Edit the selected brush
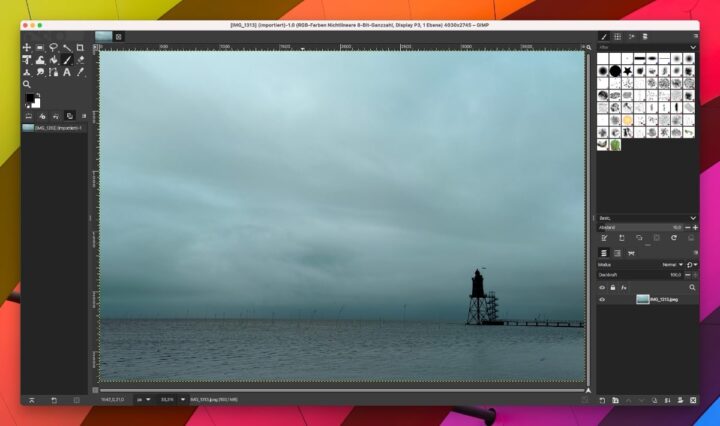 604,238
